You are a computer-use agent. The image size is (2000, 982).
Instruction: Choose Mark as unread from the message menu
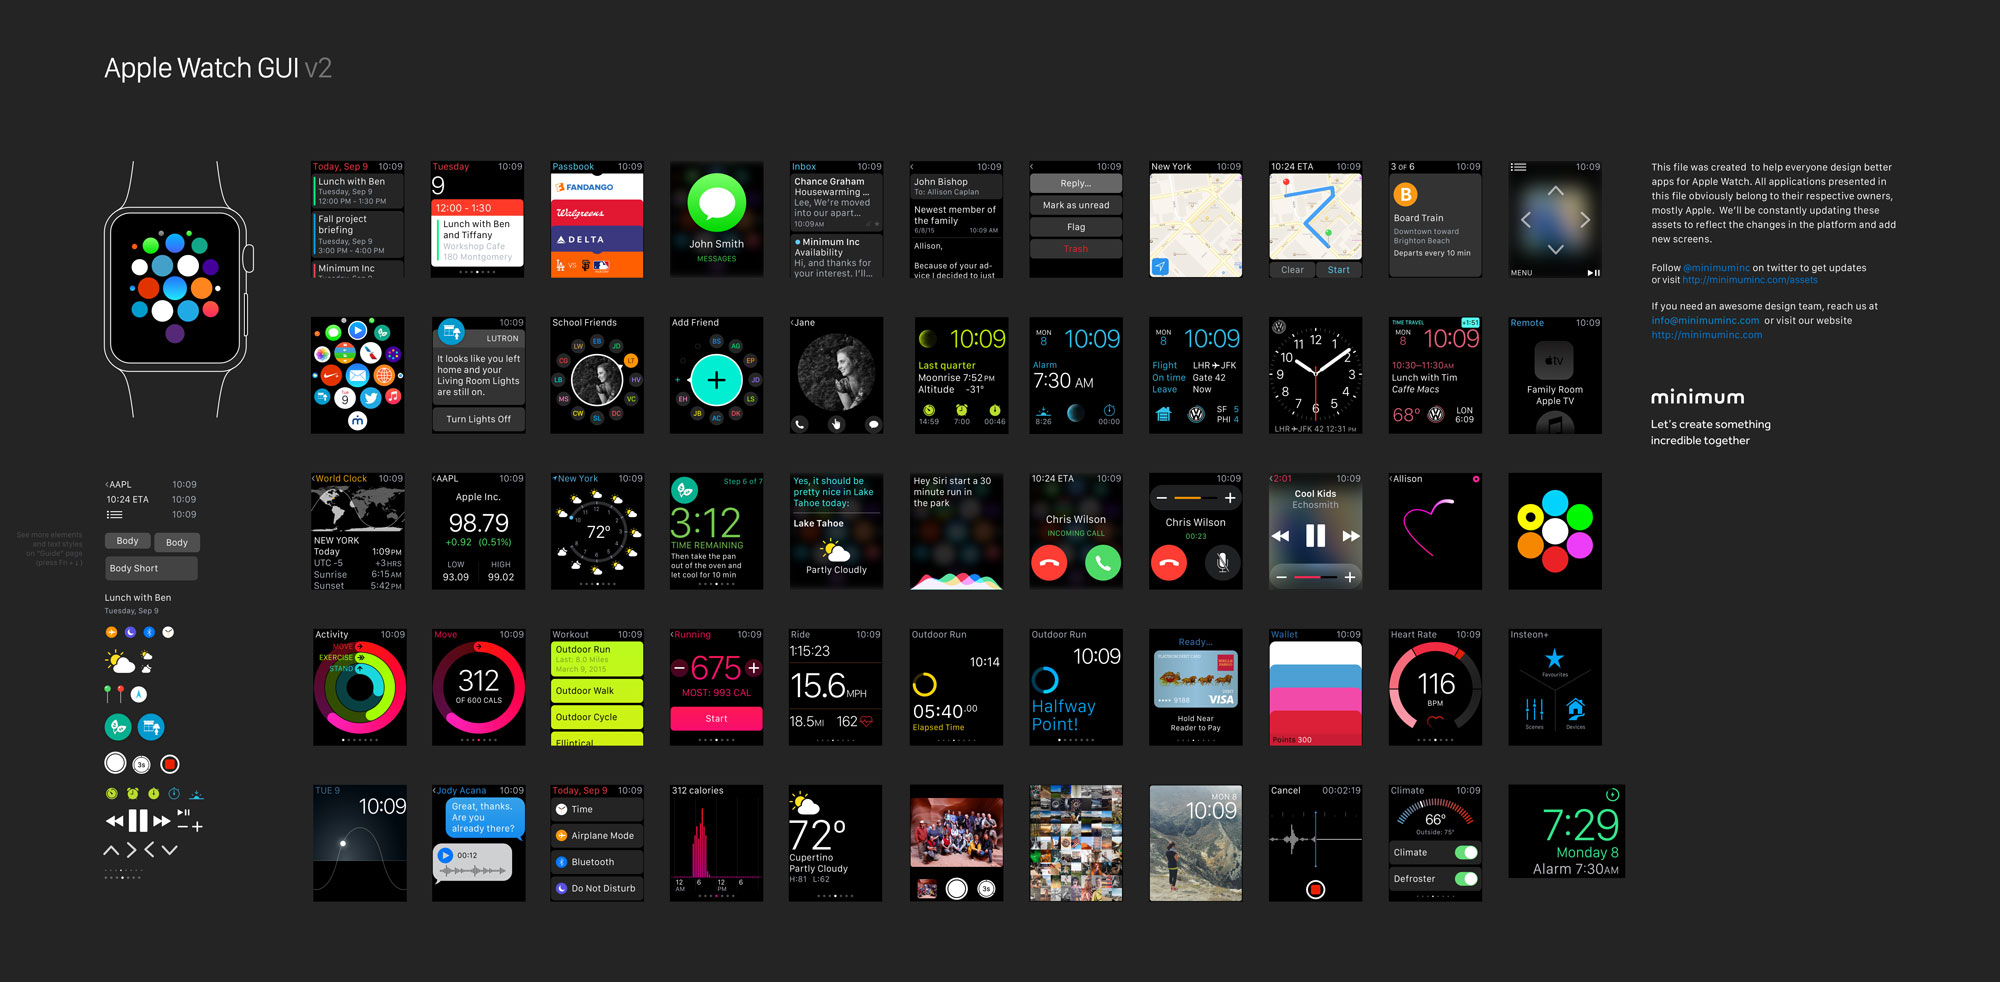pyautogui.click(x=1075, y=205)
